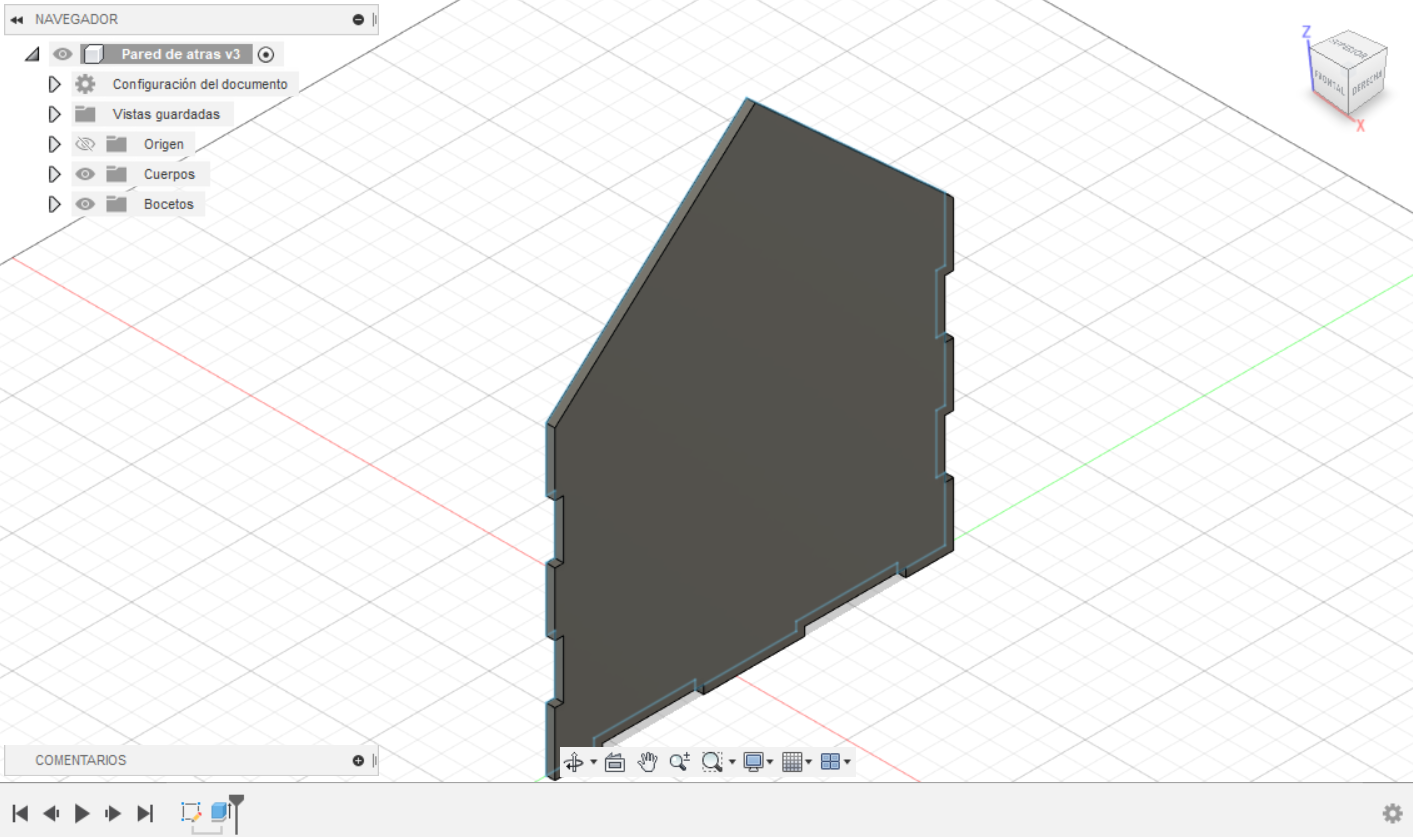The image size is (1413, 837).
Task: Hide the Bocetos sketches folder
Action: [86, 204]
